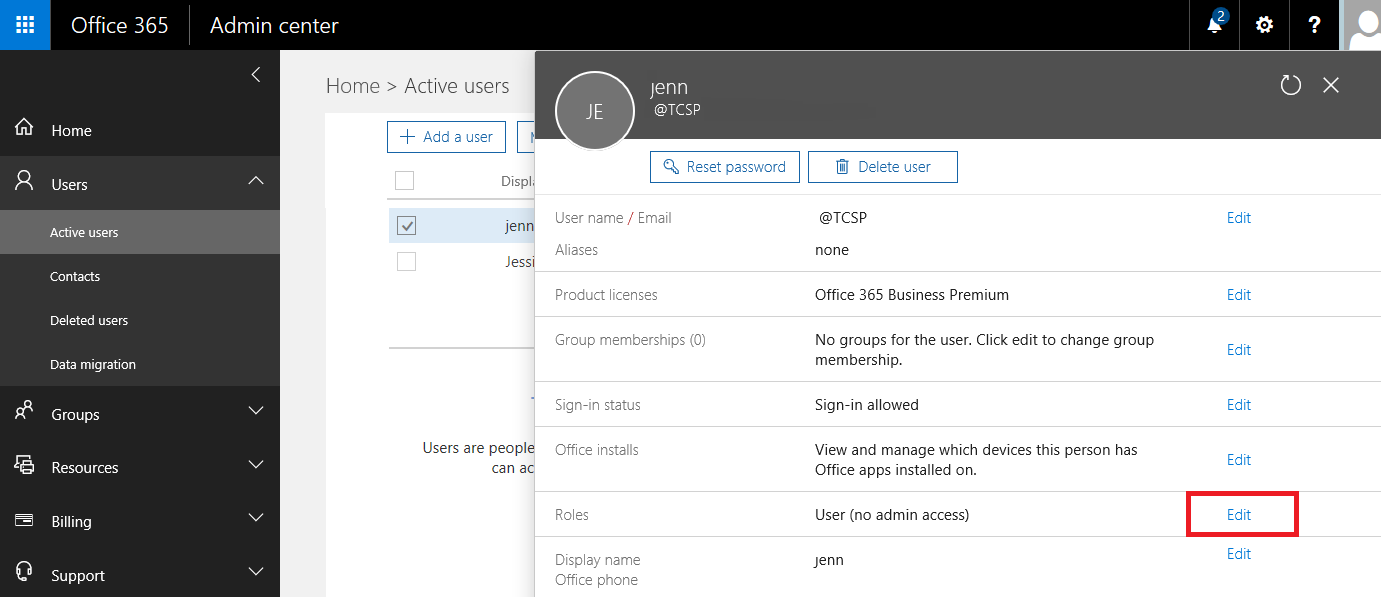Click the refresh icon in user panel
Viewport: 1381px width, 597px height.
tap(1290, 86)
